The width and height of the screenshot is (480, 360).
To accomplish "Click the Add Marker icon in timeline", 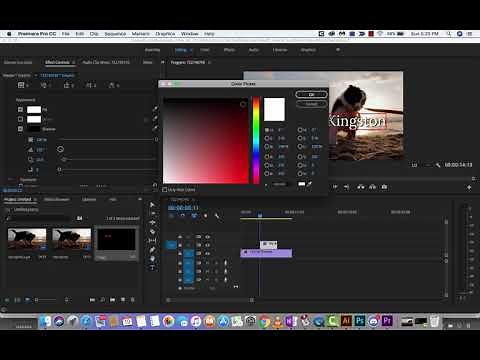I will 205,216.
